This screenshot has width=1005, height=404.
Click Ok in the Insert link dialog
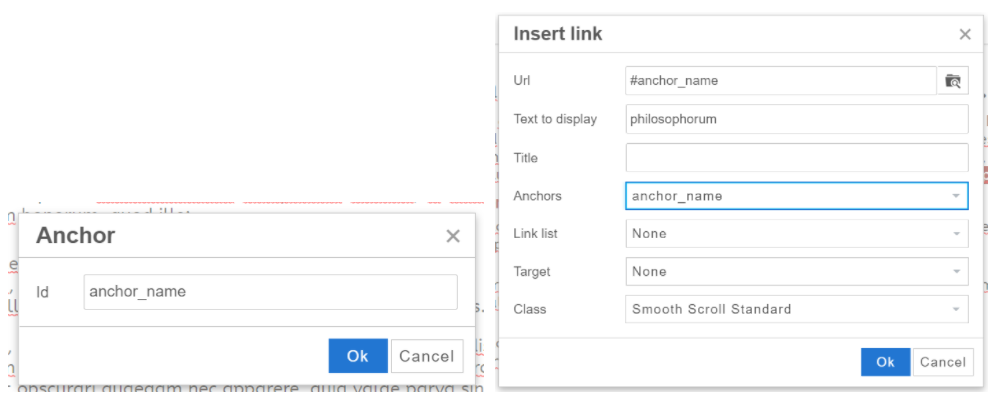885,362
